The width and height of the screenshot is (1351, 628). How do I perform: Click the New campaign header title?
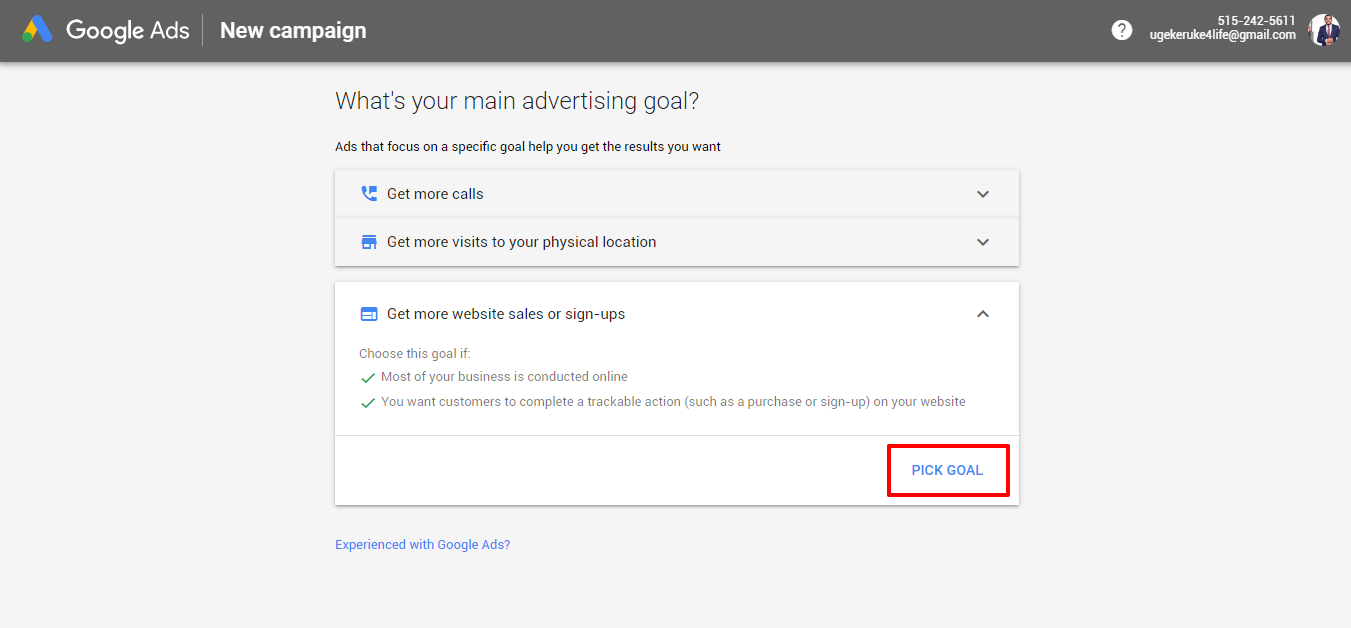(293, 30)
